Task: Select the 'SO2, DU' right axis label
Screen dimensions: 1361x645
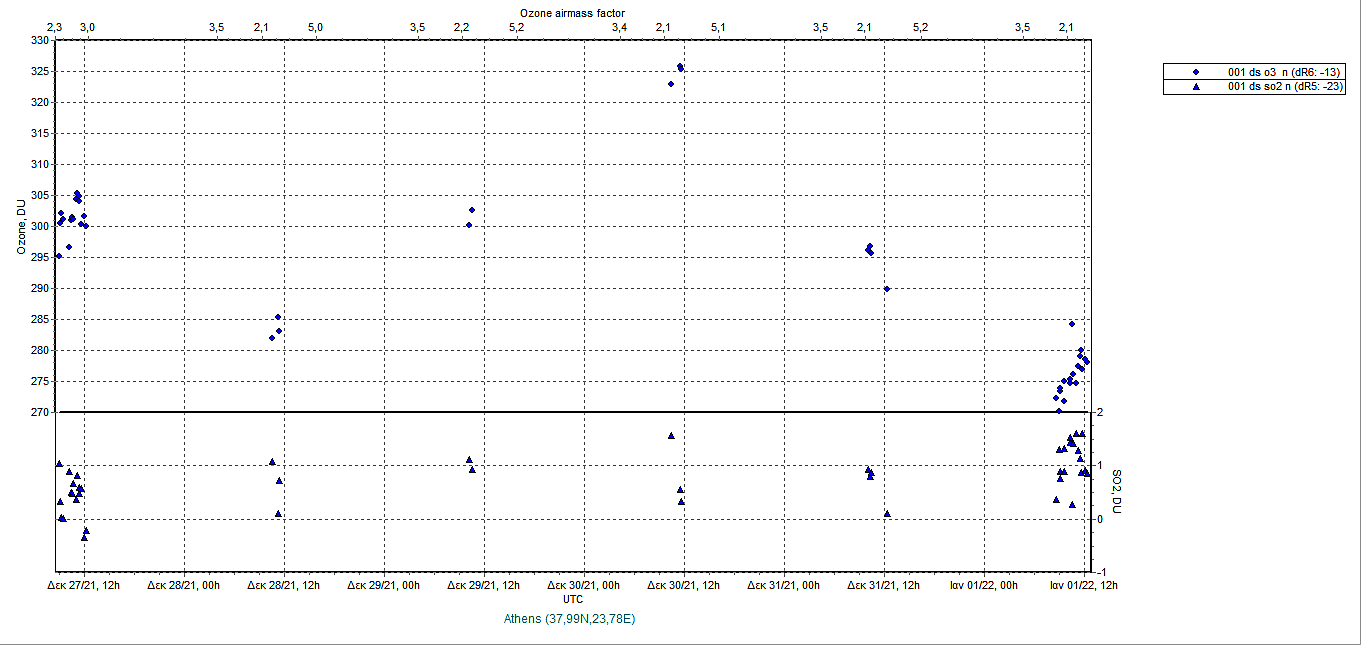Action: pos(1117,490)
